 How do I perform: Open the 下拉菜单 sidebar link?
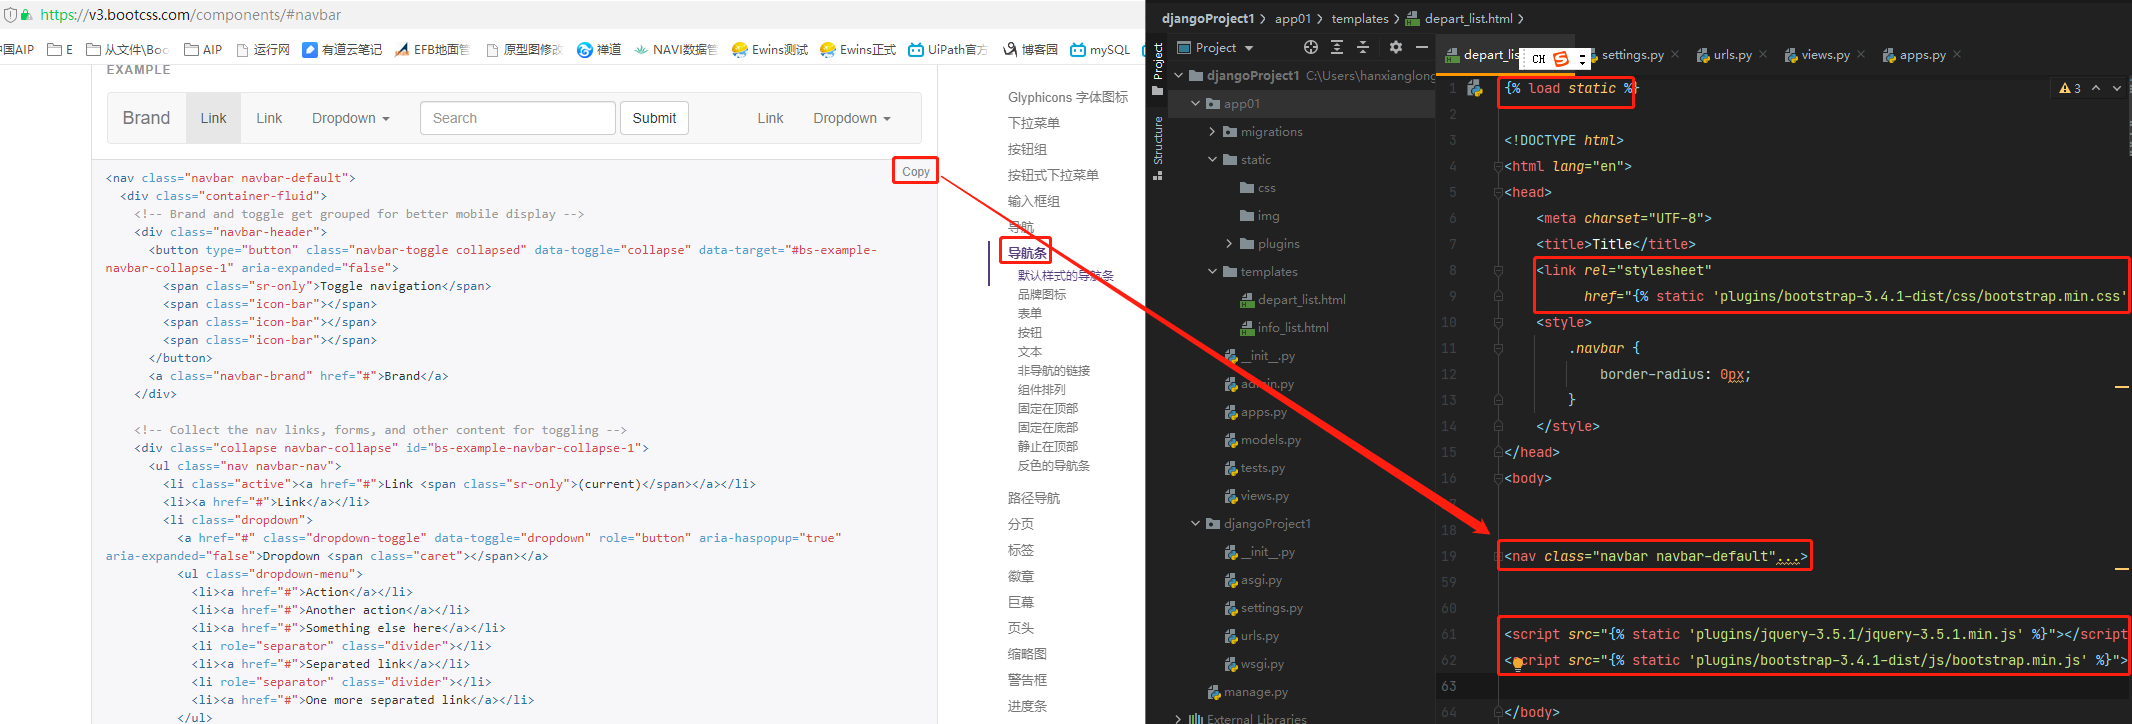(1033, 123)
